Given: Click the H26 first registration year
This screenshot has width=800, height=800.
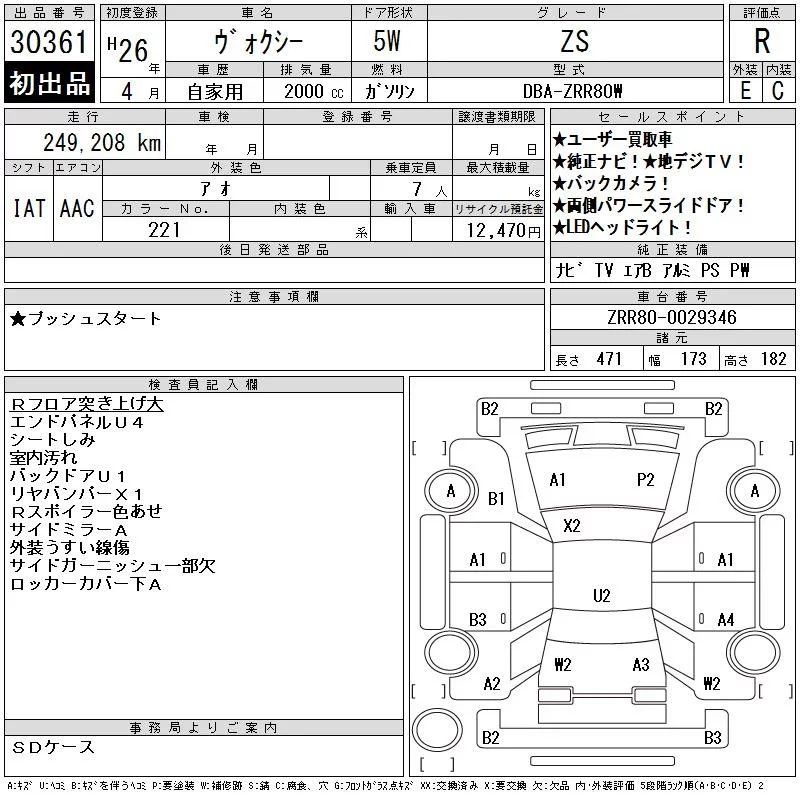Looking at the screenshot, I should [x=128, y=49].
